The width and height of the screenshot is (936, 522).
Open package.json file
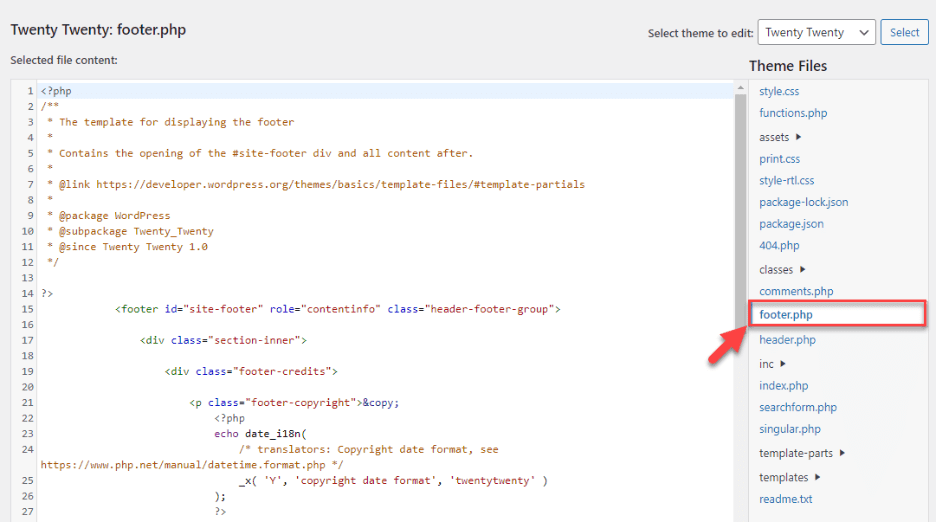coord(791,224)
